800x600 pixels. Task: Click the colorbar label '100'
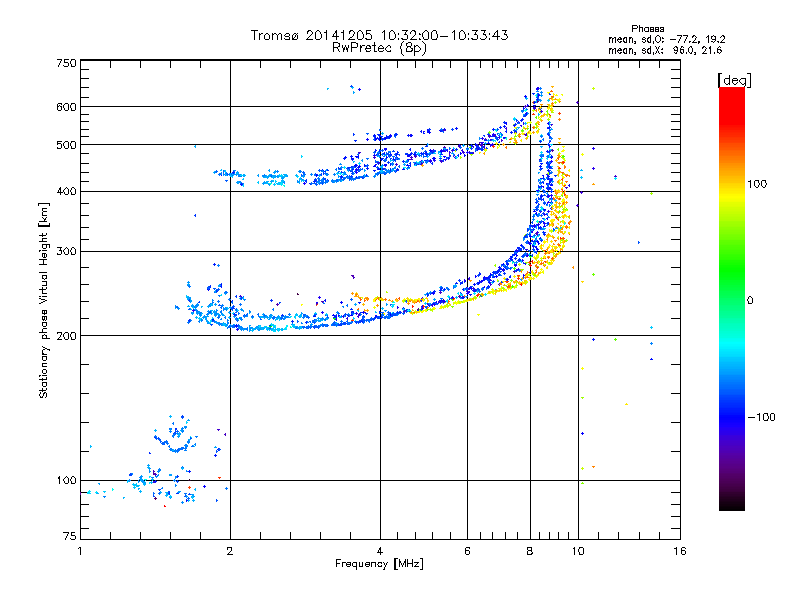[x=757, y=184]
